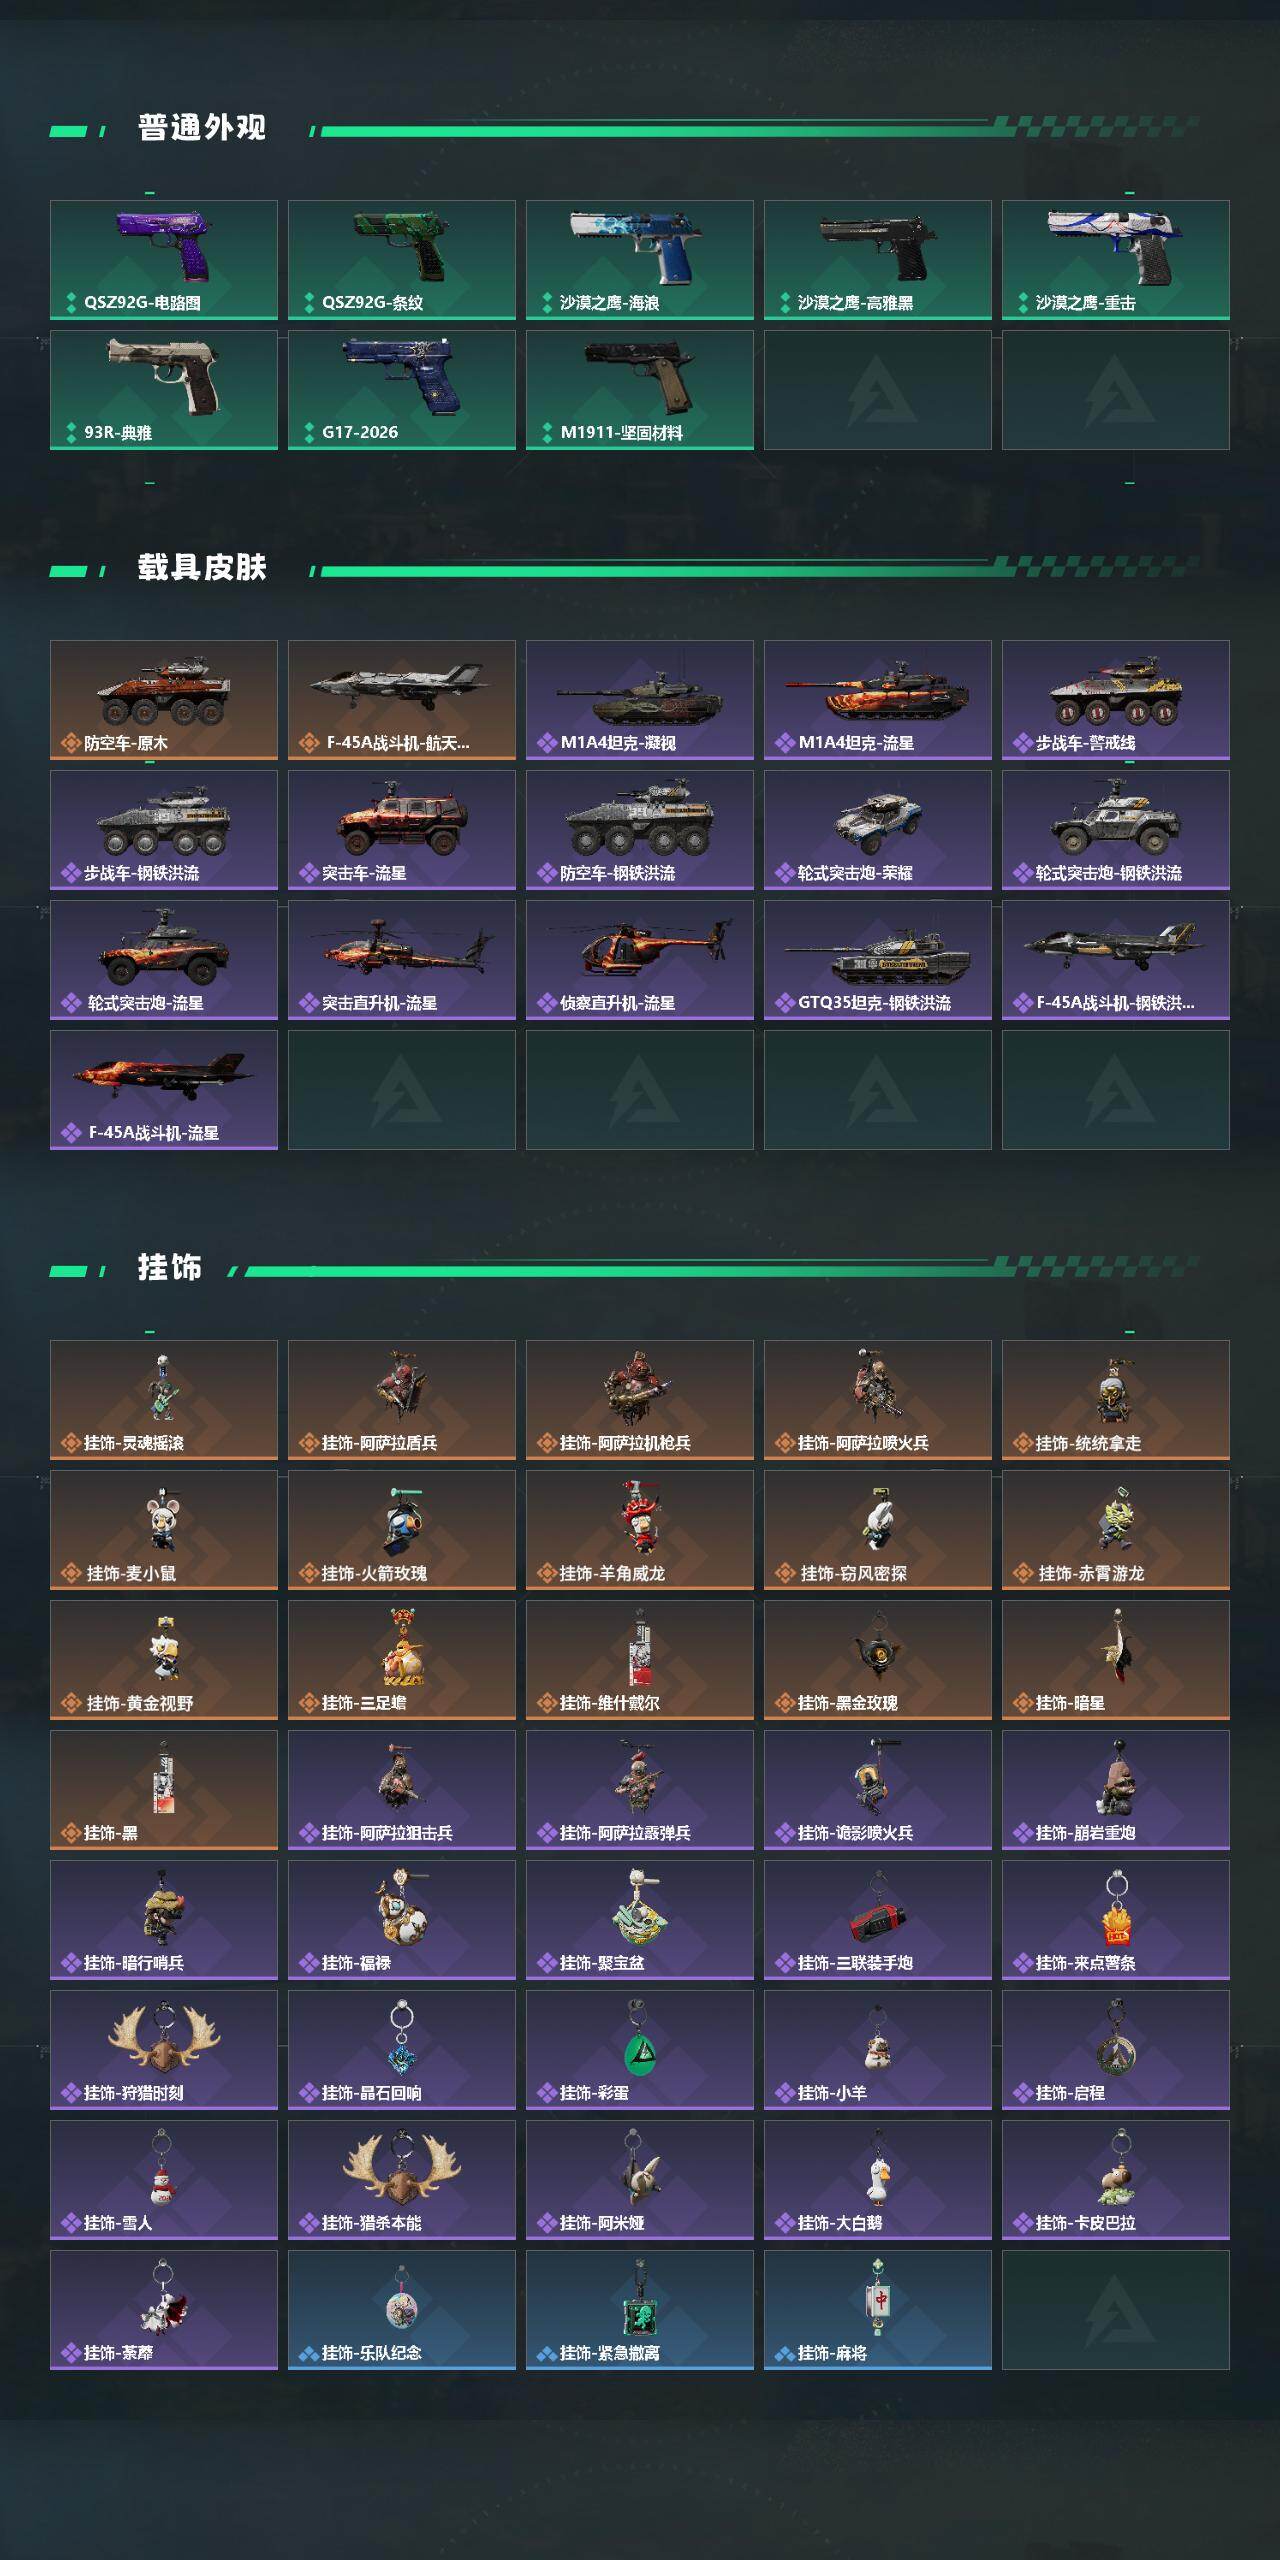Select the GTQ35坦克-钢铁洪流 tank skin
Viewport: 1280px width, 2560px height.
point(878,960)
